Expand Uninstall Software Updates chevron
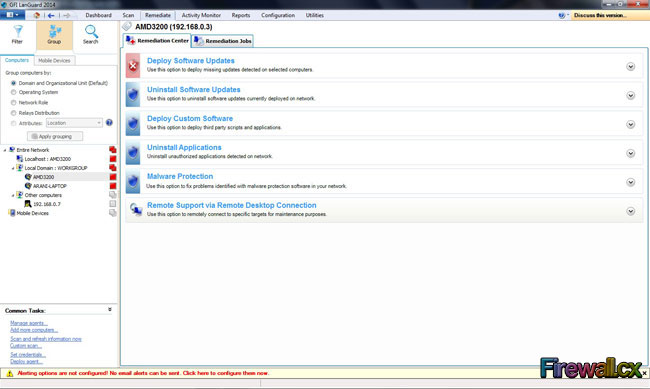The width and height of the screenshot is (650, 389). [631, 96]
